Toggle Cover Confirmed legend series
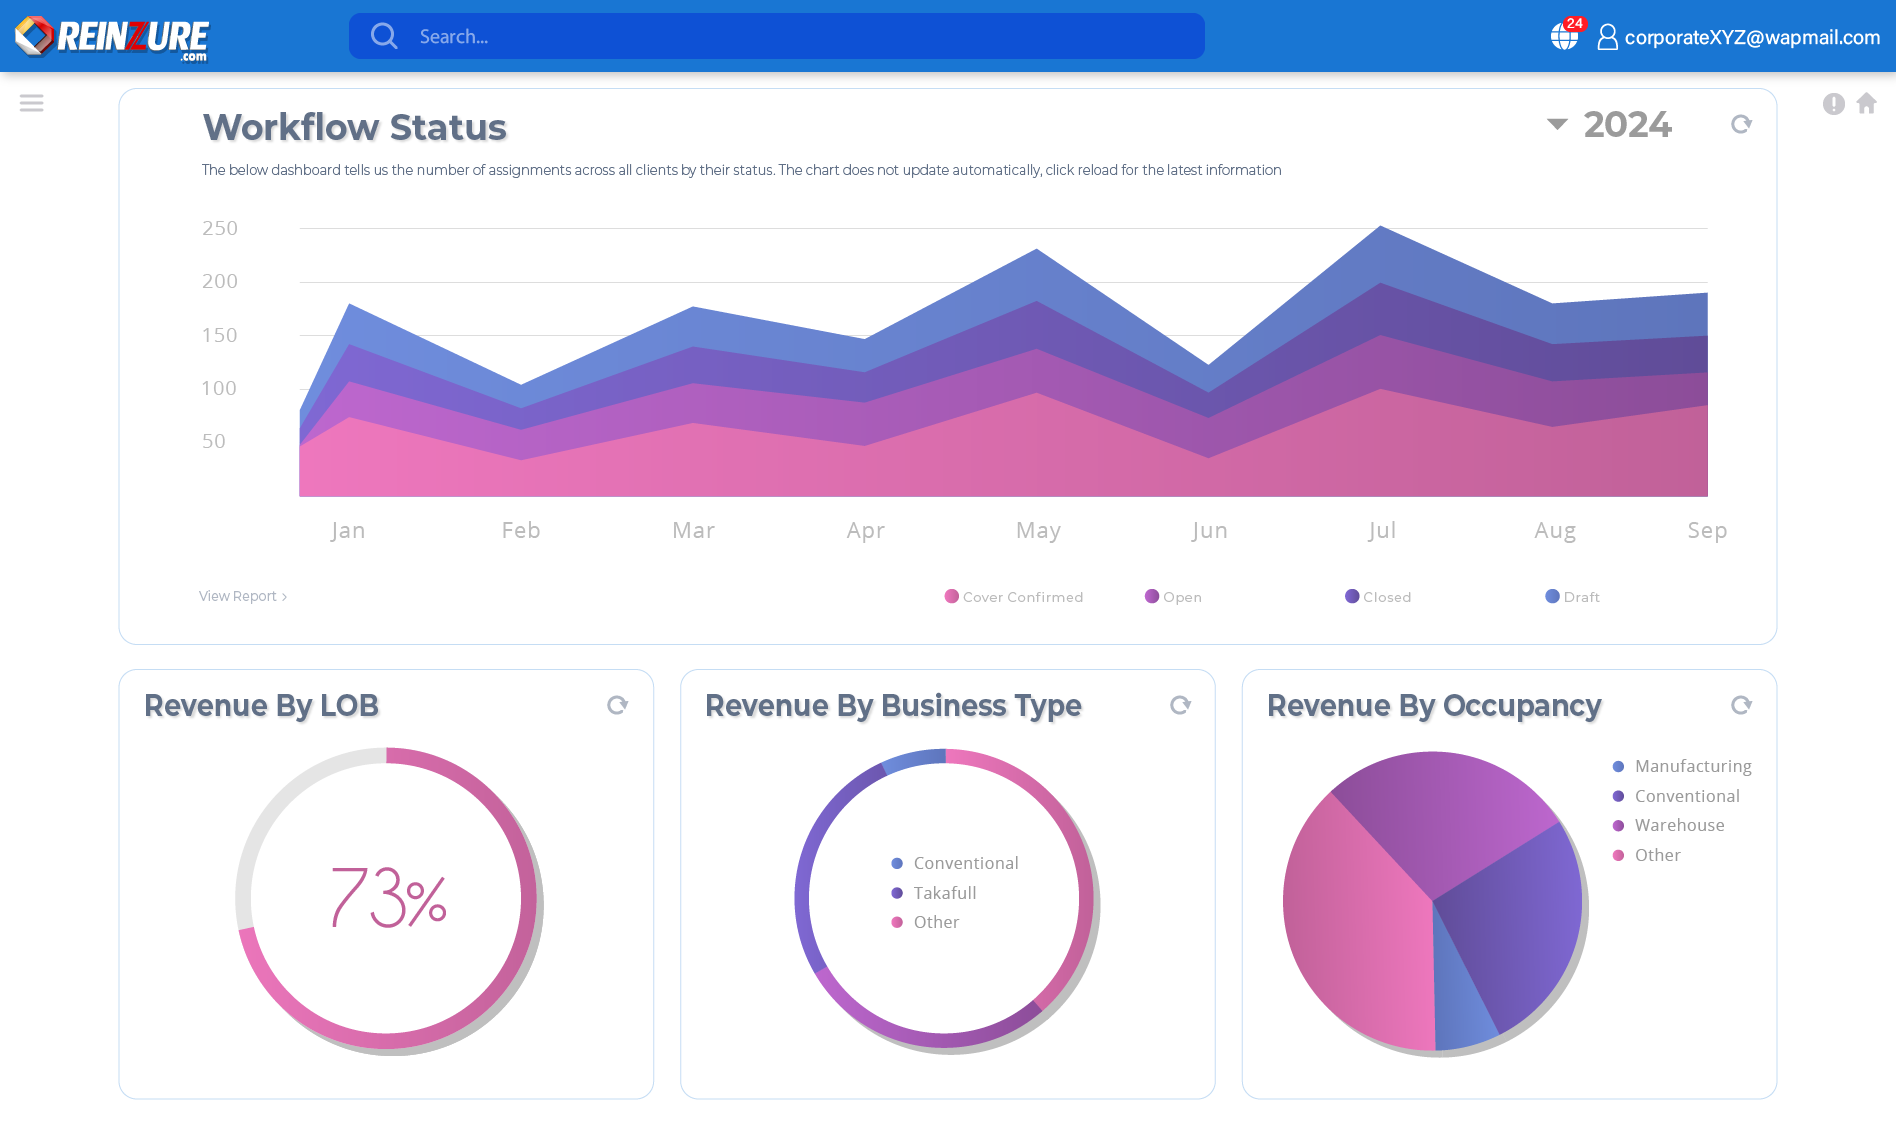Image resolution: width=1896 pixels, height=1137 pixels. 1013,597
